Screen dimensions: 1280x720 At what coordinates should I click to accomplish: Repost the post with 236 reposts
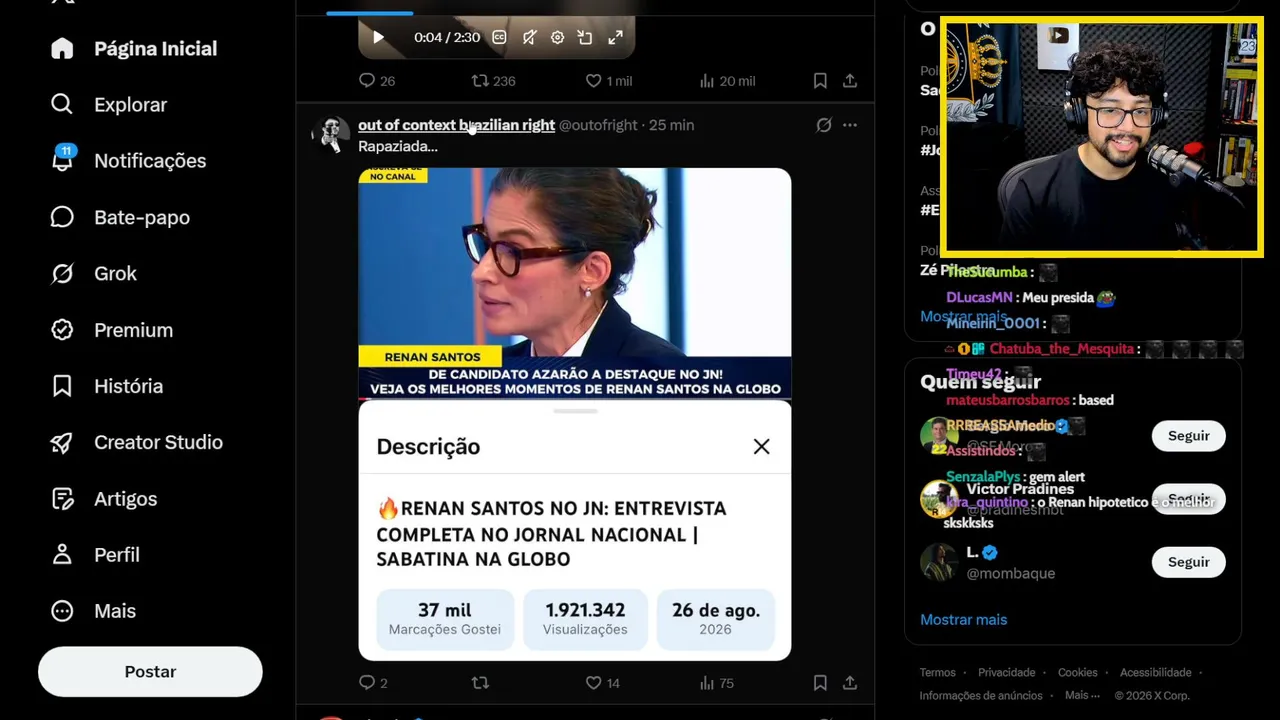(x=493, y=81)
